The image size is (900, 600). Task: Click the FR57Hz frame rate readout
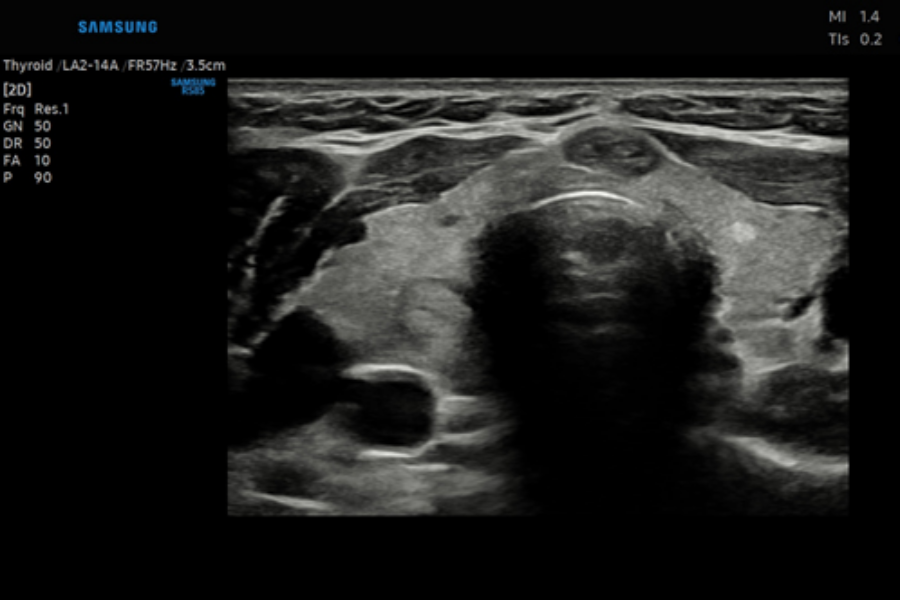tap(153, 65)
